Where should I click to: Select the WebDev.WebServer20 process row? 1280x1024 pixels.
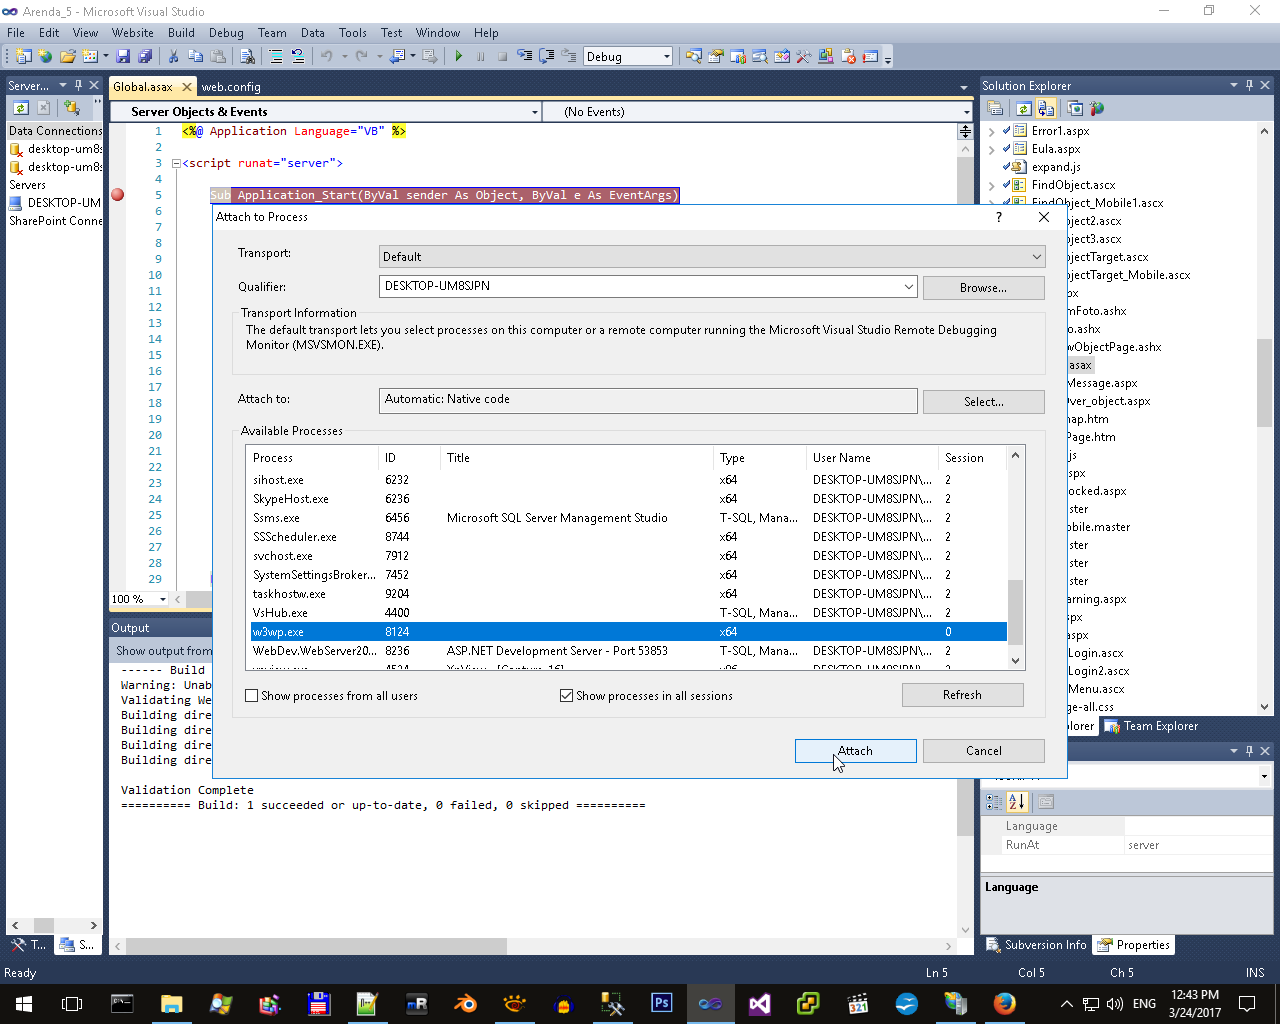pos(628,651)
